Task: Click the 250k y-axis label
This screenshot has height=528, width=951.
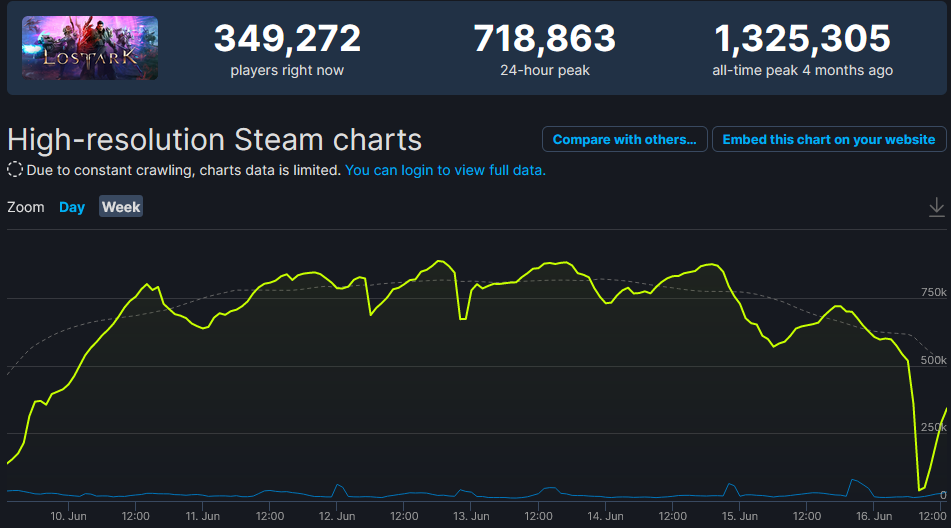Action: click(x=933, y=427)
